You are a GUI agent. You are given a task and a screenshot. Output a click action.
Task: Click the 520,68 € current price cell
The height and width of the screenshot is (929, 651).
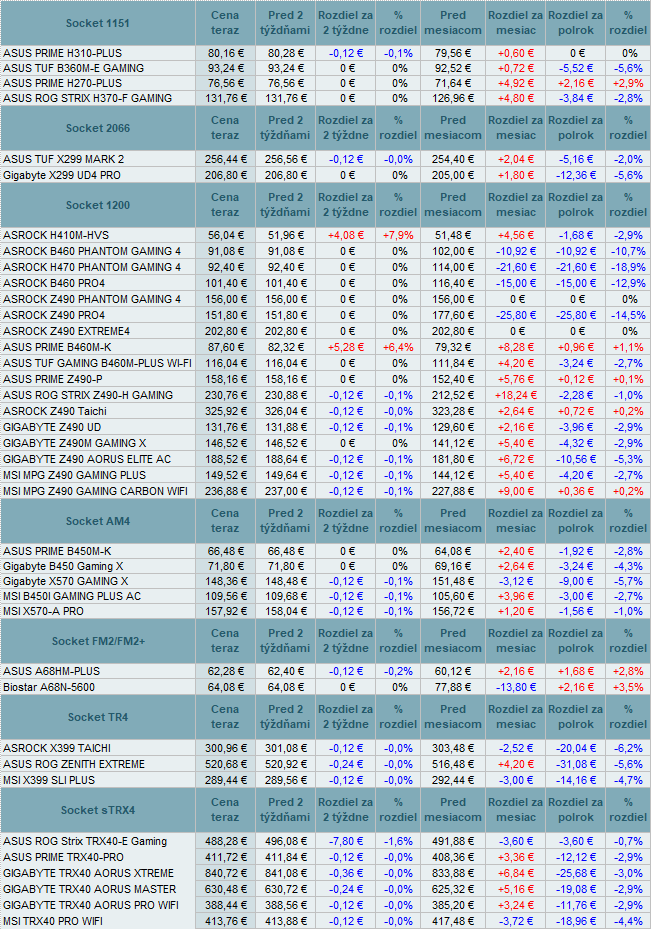tap(226, 764)
